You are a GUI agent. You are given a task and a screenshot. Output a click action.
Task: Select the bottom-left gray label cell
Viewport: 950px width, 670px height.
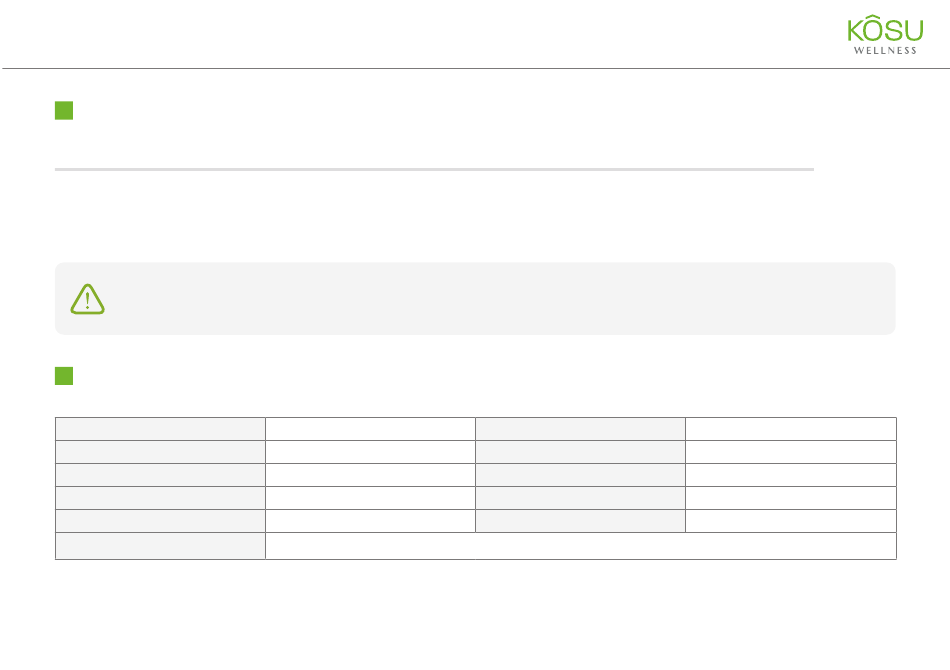point(161,546)
